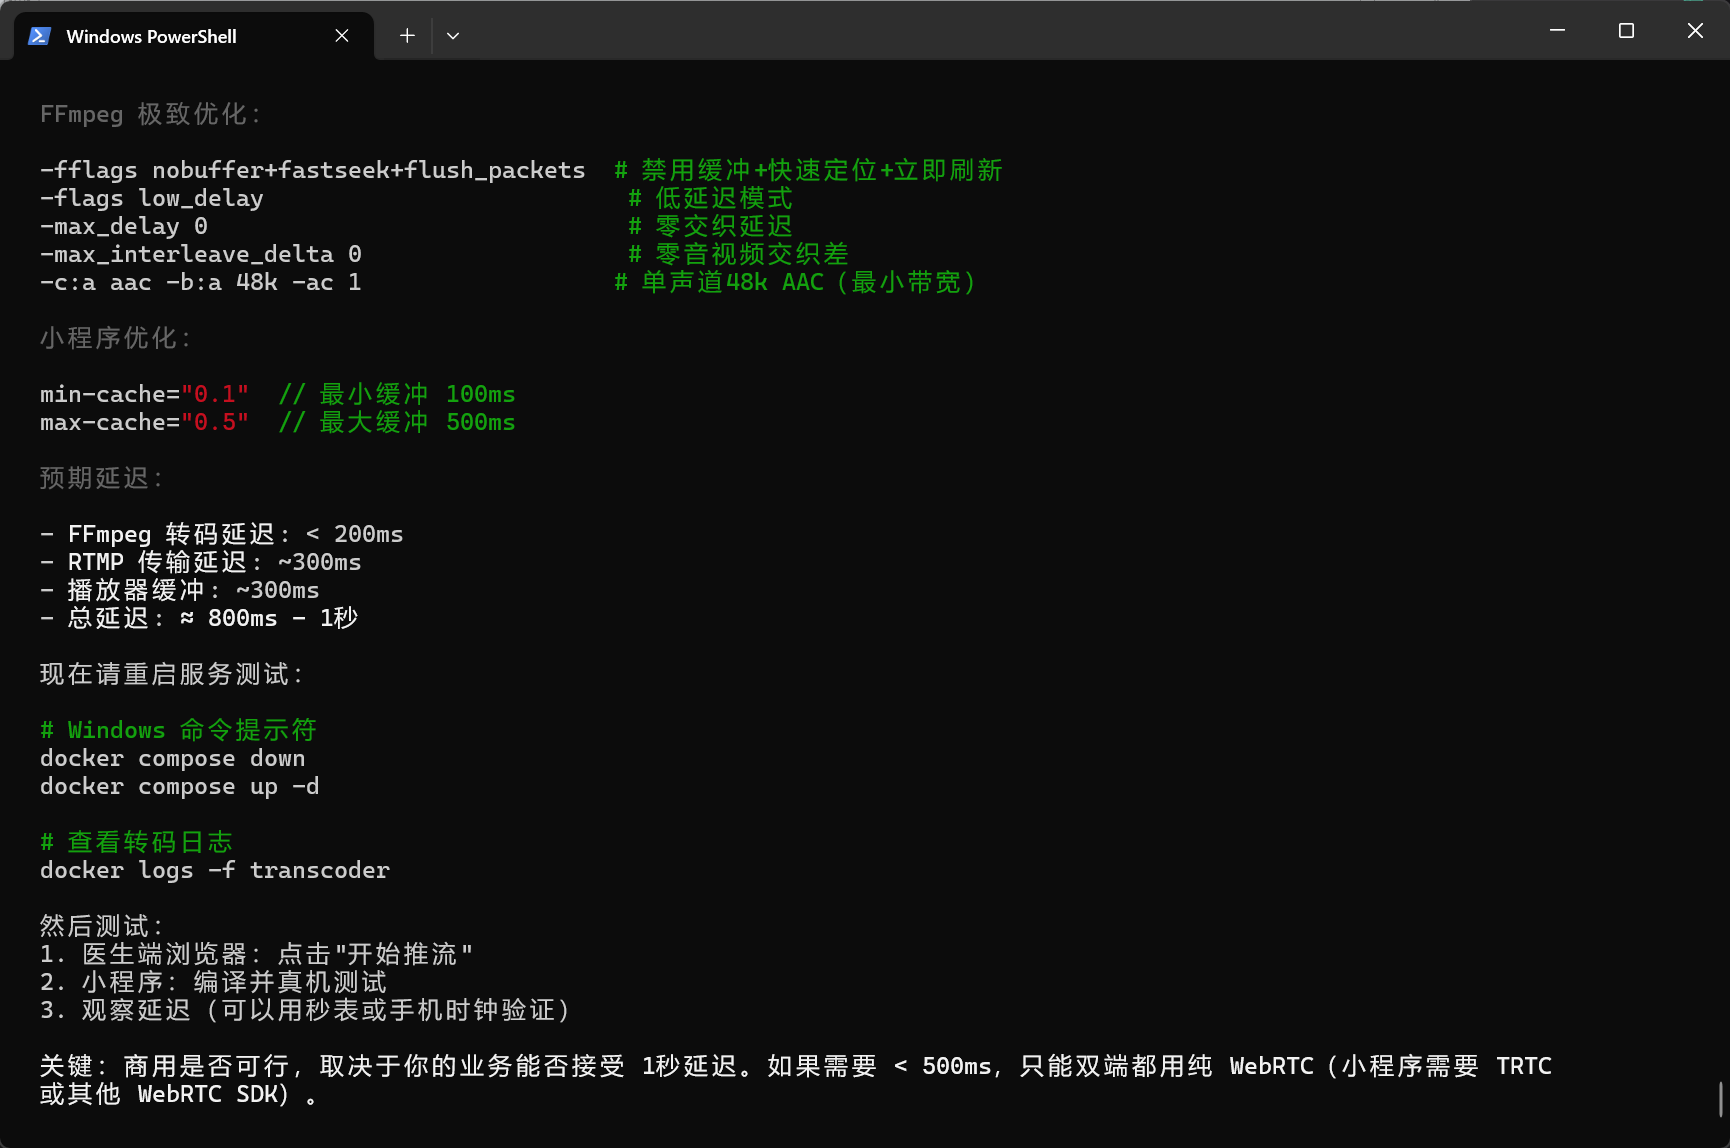The height and width of the screenshot is (1148, 1730).
Task: Expand the new tab profile dropdown
Action: pyautogui.click(x=453, y=36)
